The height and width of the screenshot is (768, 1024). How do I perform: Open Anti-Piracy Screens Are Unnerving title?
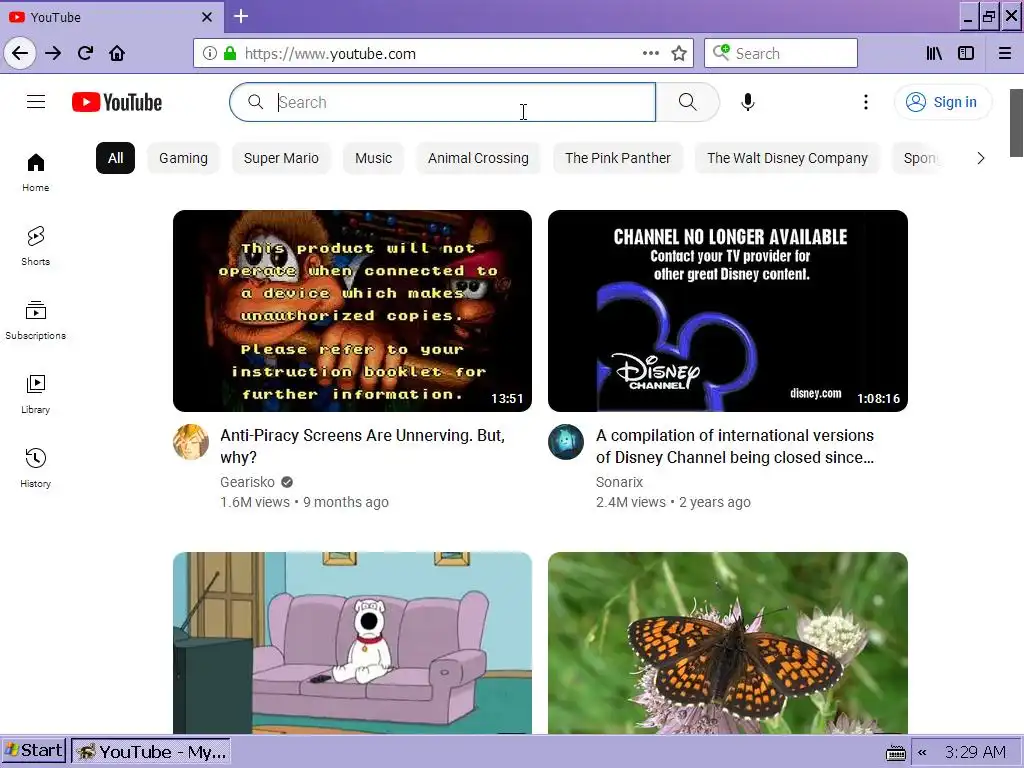click(363, 446)
